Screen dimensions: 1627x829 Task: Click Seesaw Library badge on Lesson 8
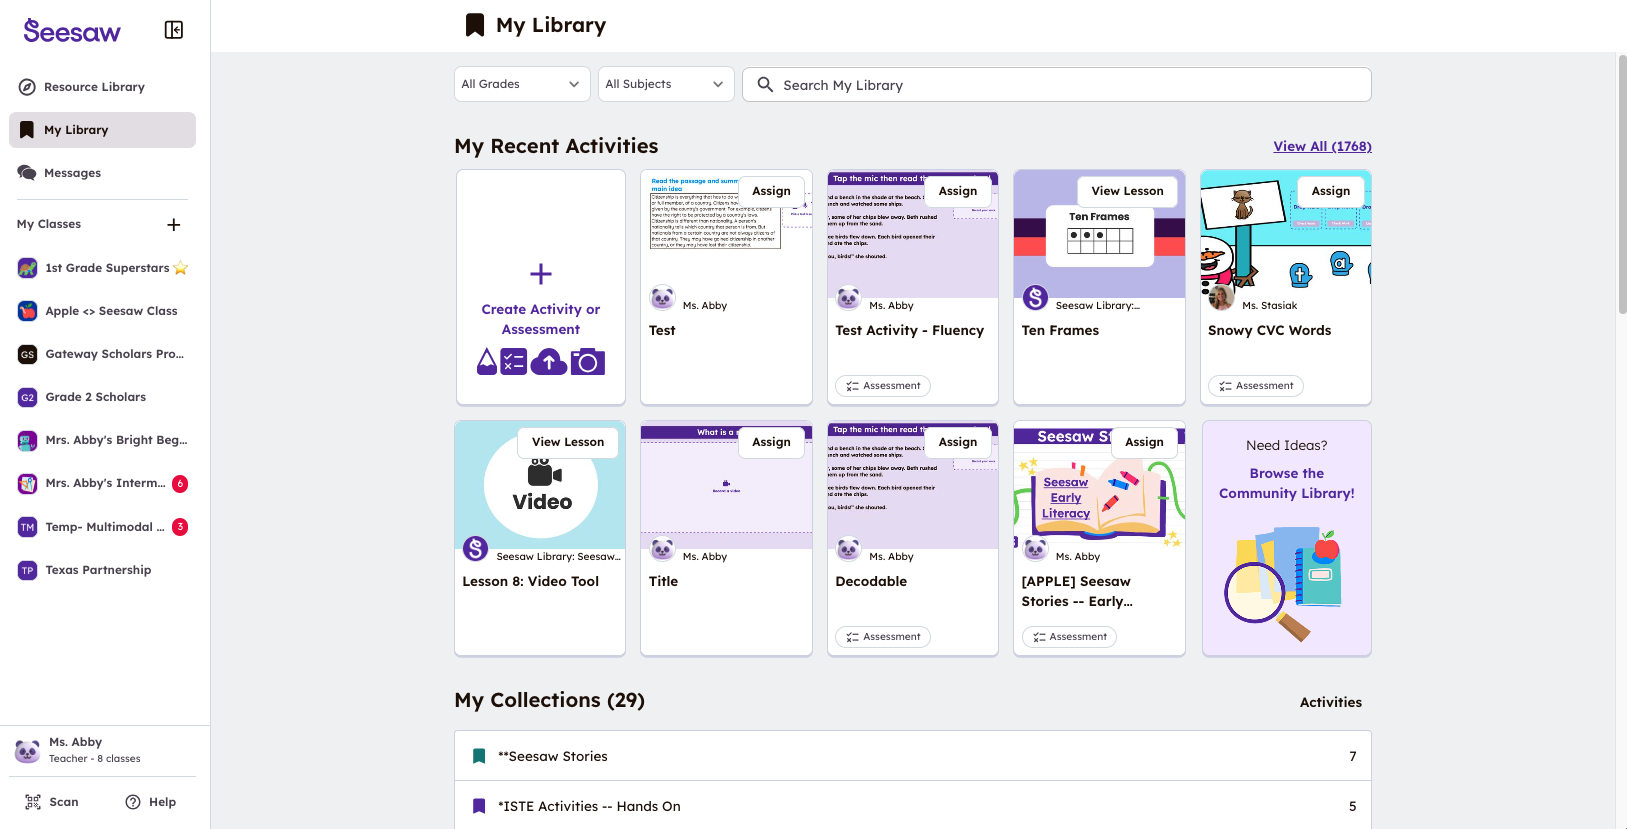point(476,548)
